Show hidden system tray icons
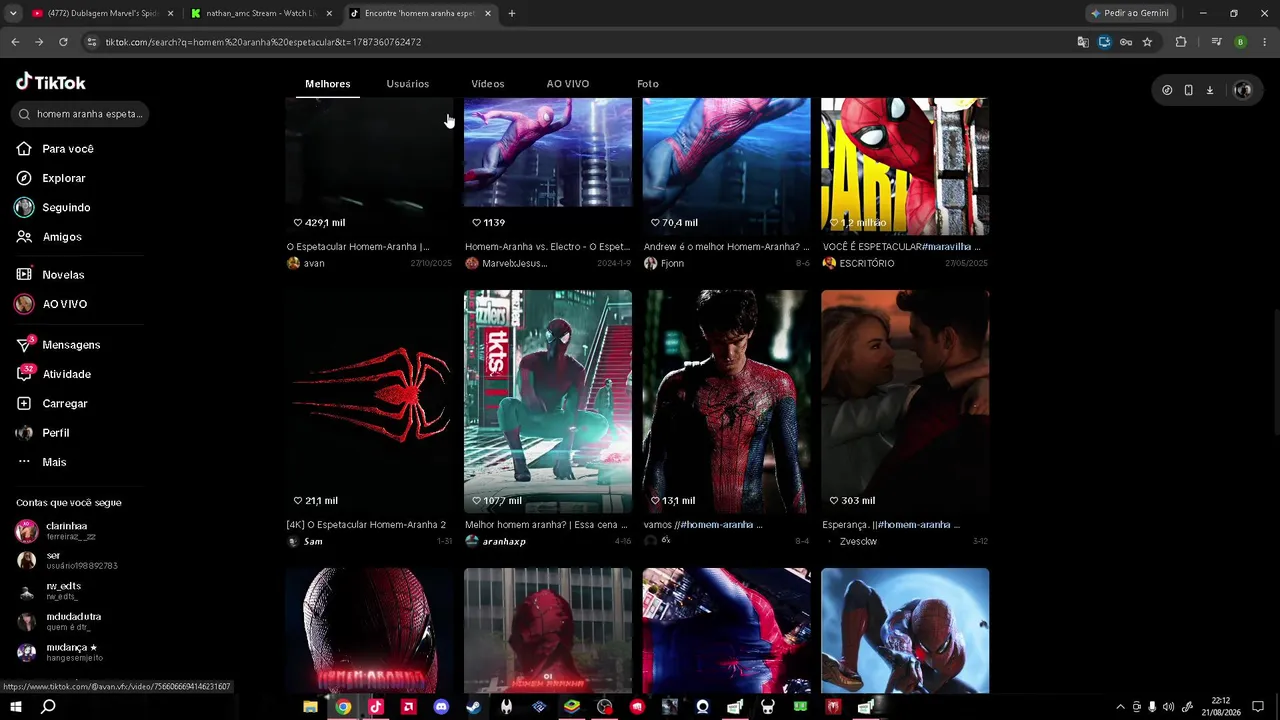This screenshot has height=720, width=1280. point(1120,707)
